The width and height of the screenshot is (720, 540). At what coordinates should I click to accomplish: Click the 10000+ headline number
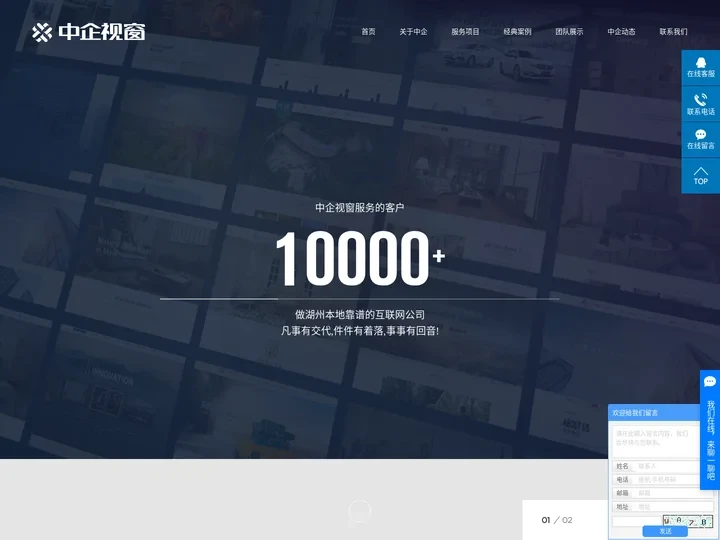[x=360, y=259]
